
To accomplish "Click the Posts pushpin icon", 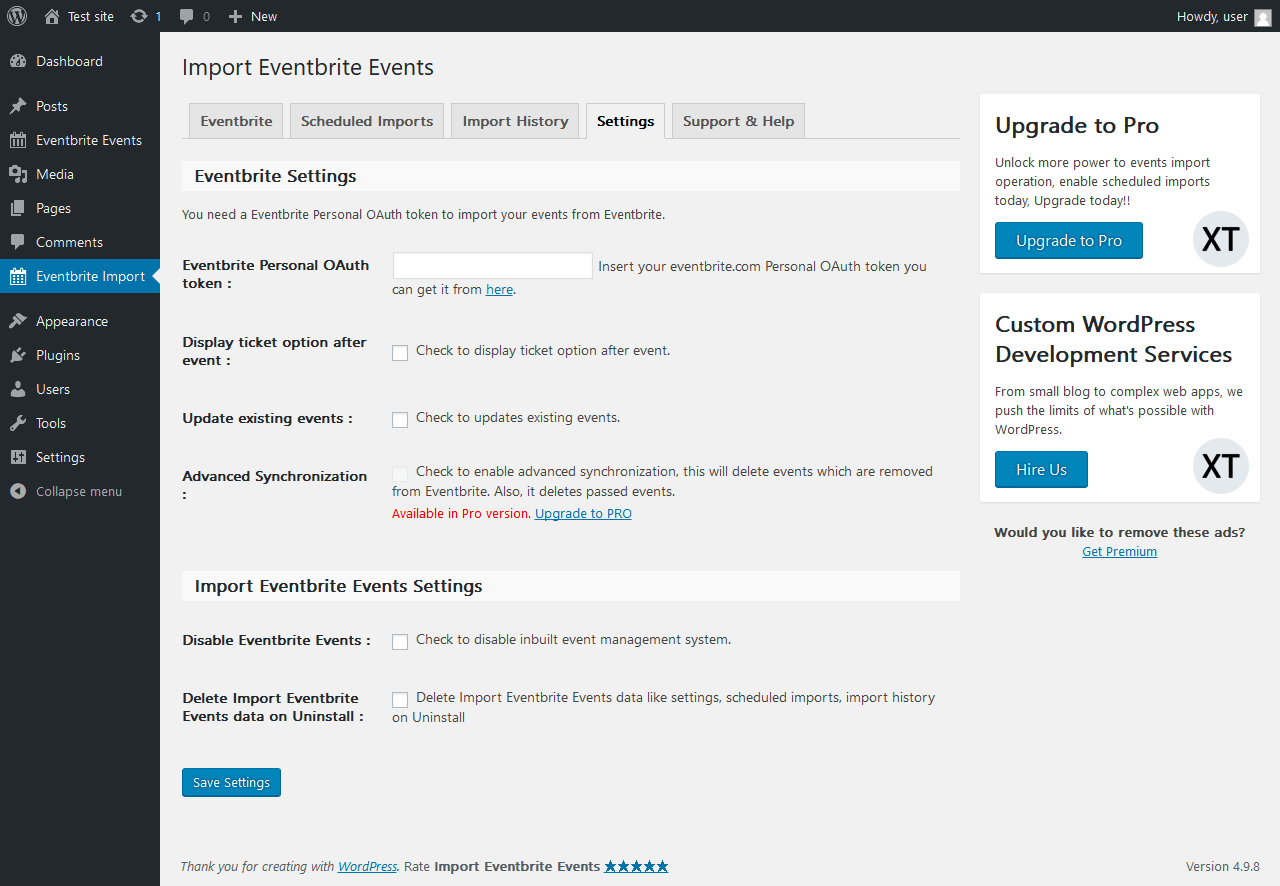I will coord(18,106).
